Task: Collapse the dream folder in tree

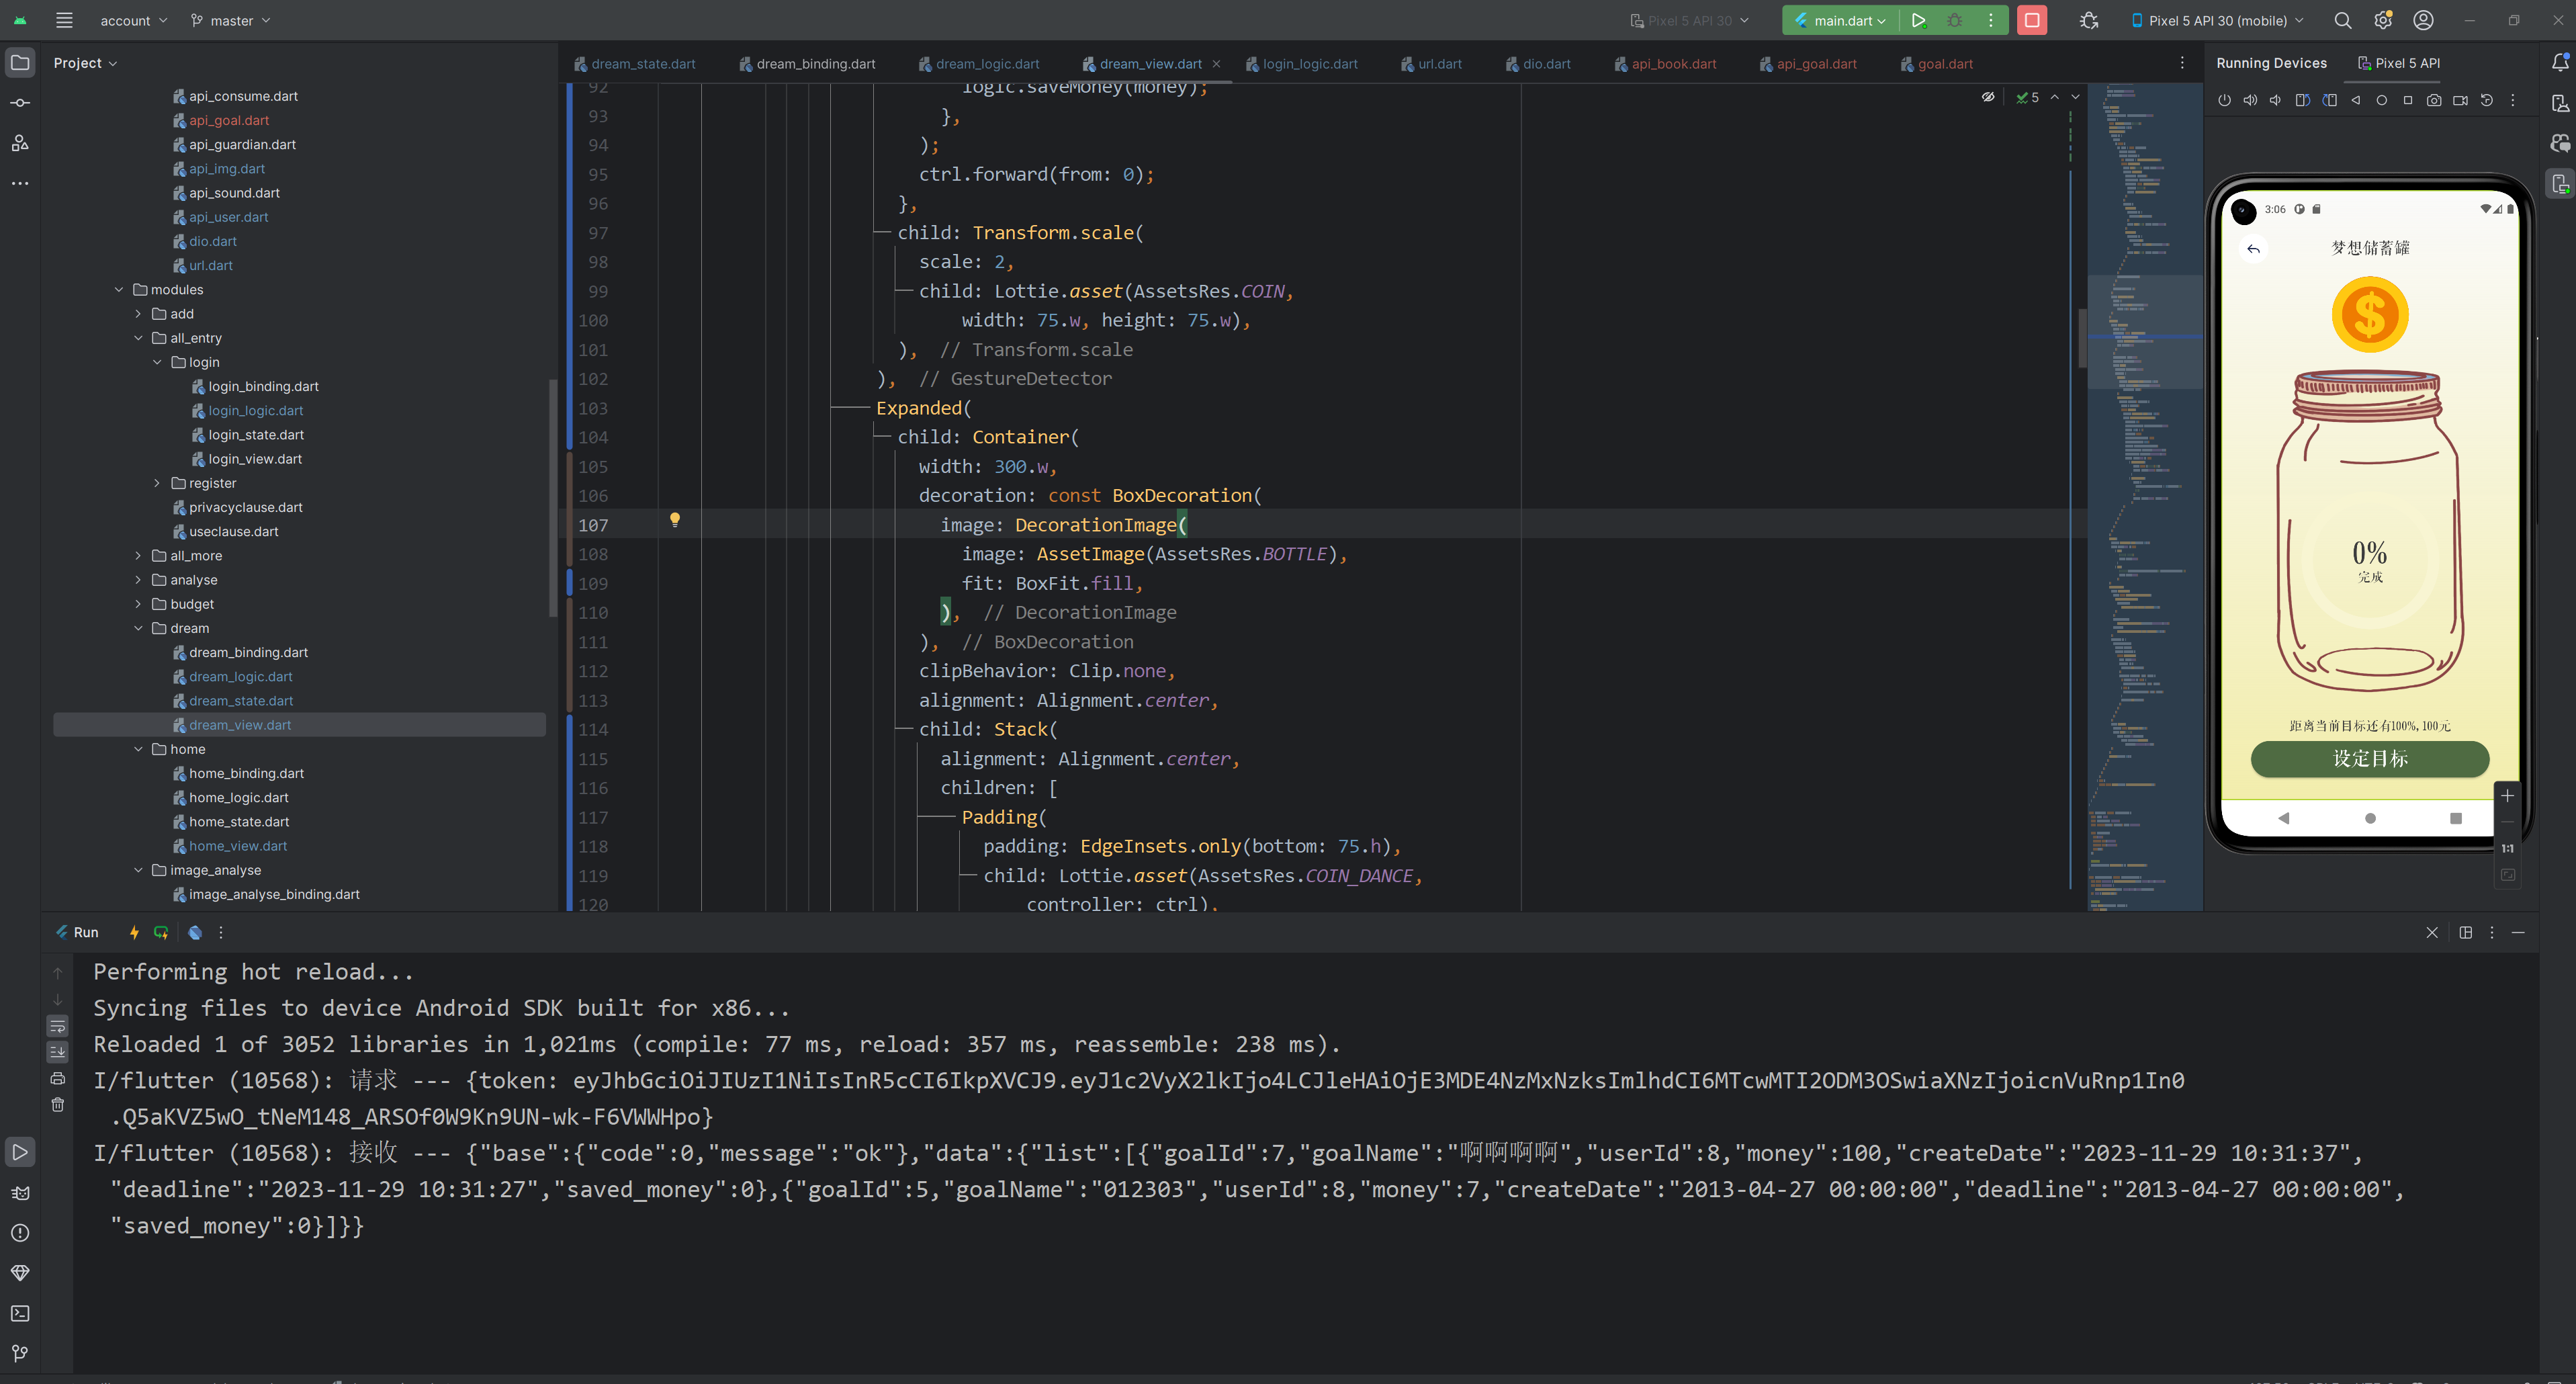Action: [139, 628]
